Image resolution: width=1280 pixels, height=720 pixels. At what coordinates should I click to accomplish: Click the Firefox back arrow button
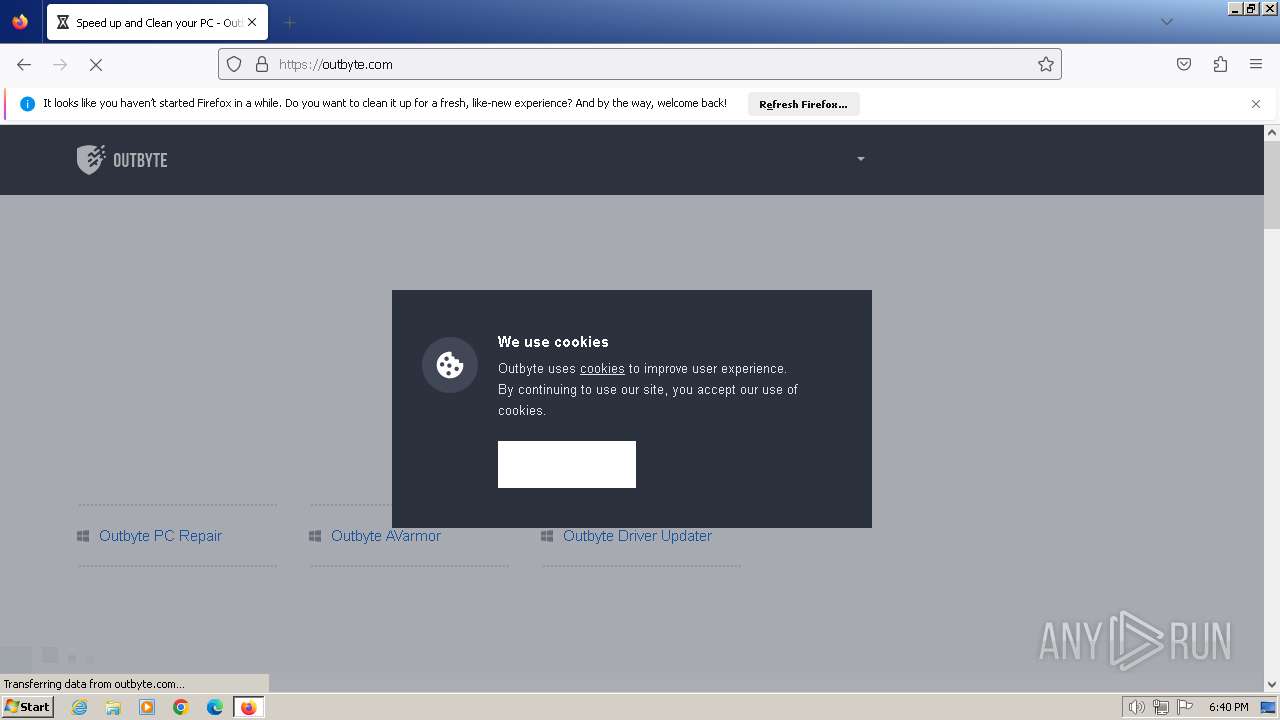pyautogui.click(x=24, y=64)
